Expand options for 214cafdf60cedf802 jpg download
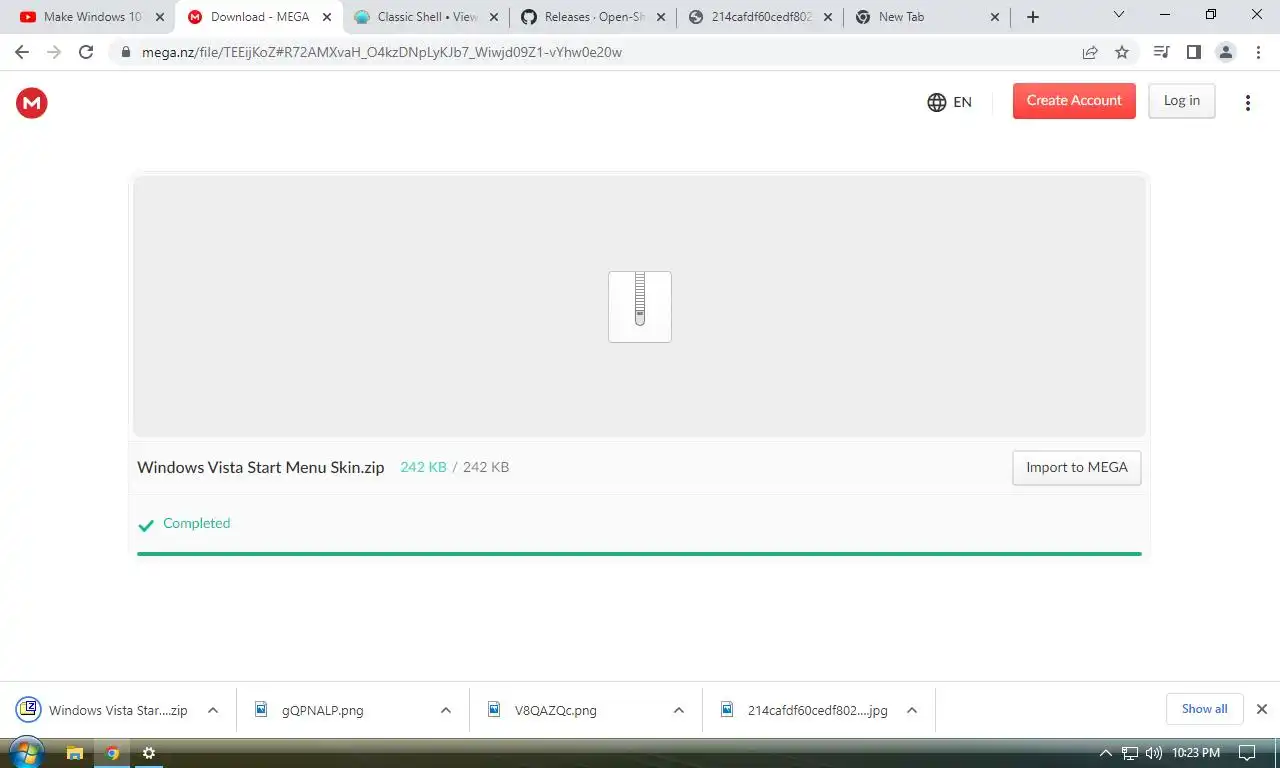The width and height of the screenshot is (1280, 768). point(912,710)
